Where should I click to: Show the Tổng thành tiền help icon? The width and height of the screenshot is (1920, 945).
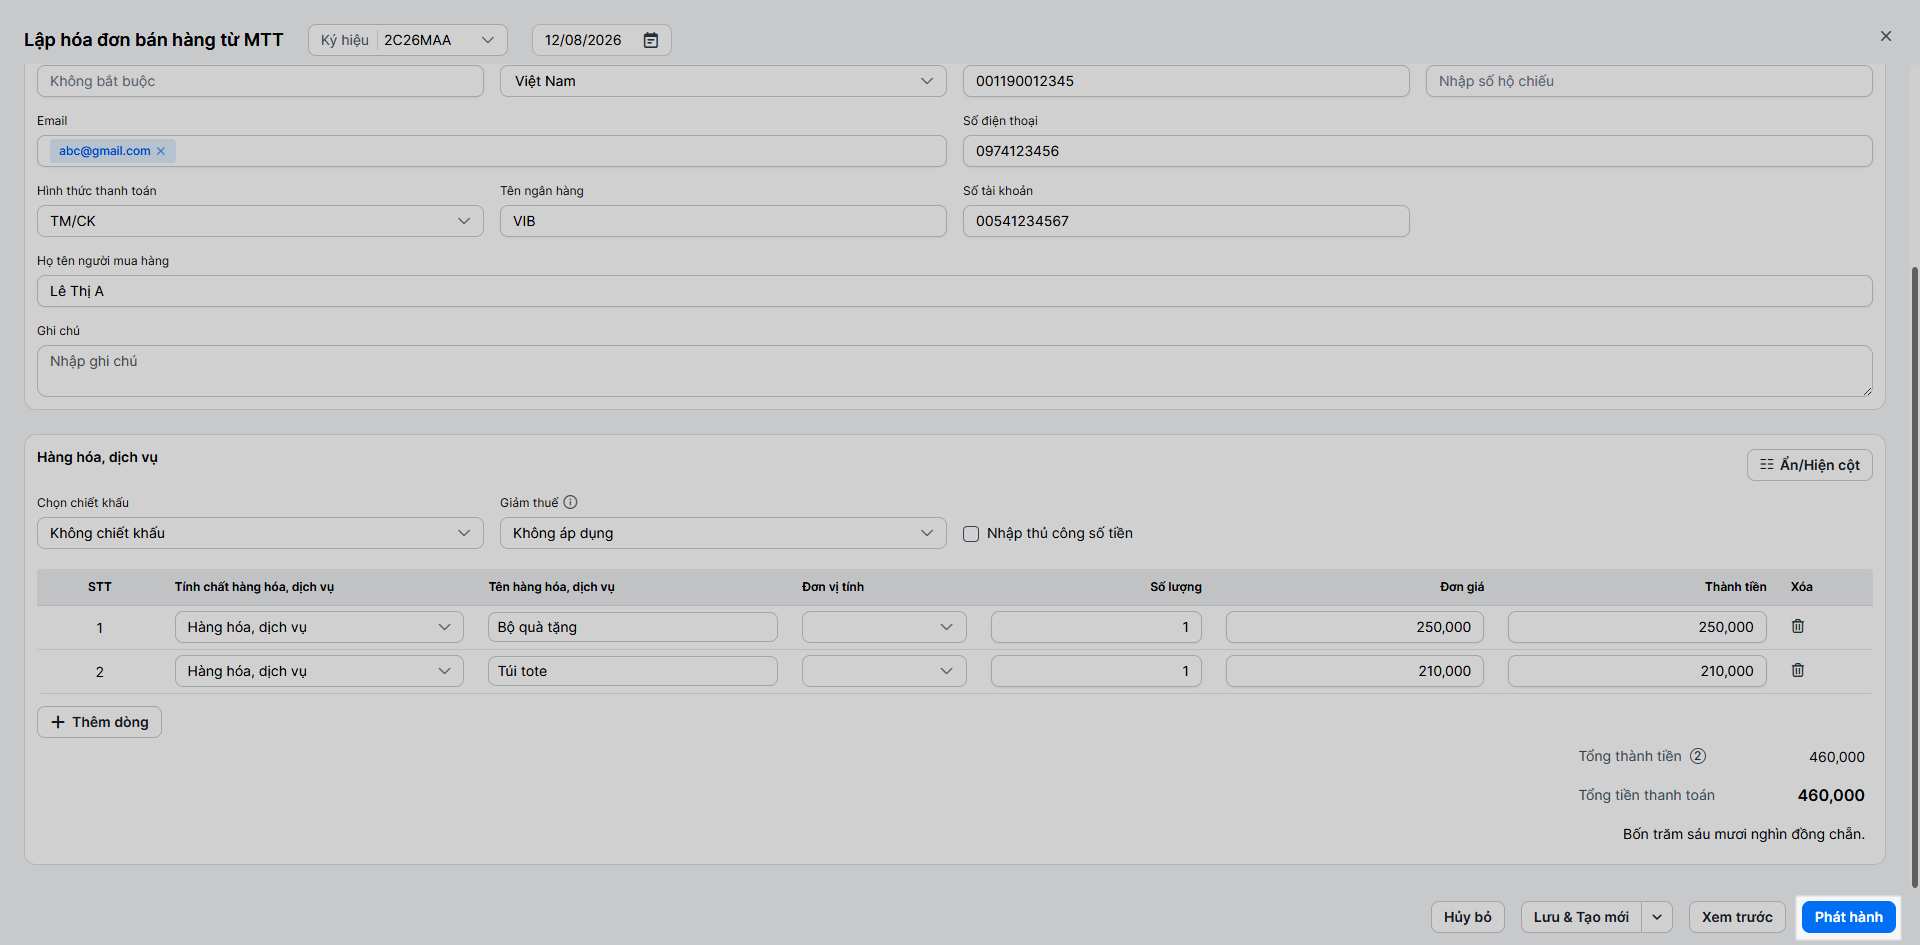(x=1698, y=756)
